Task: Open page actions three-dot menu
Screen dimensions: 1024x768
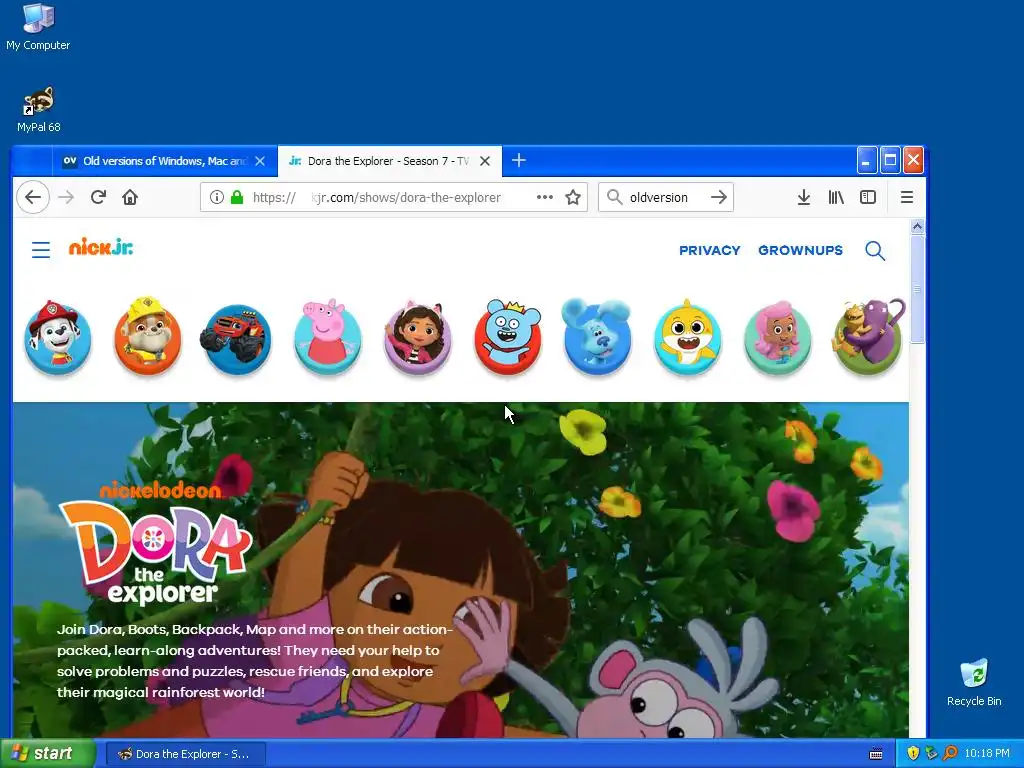Action: [x=545, y=197]
